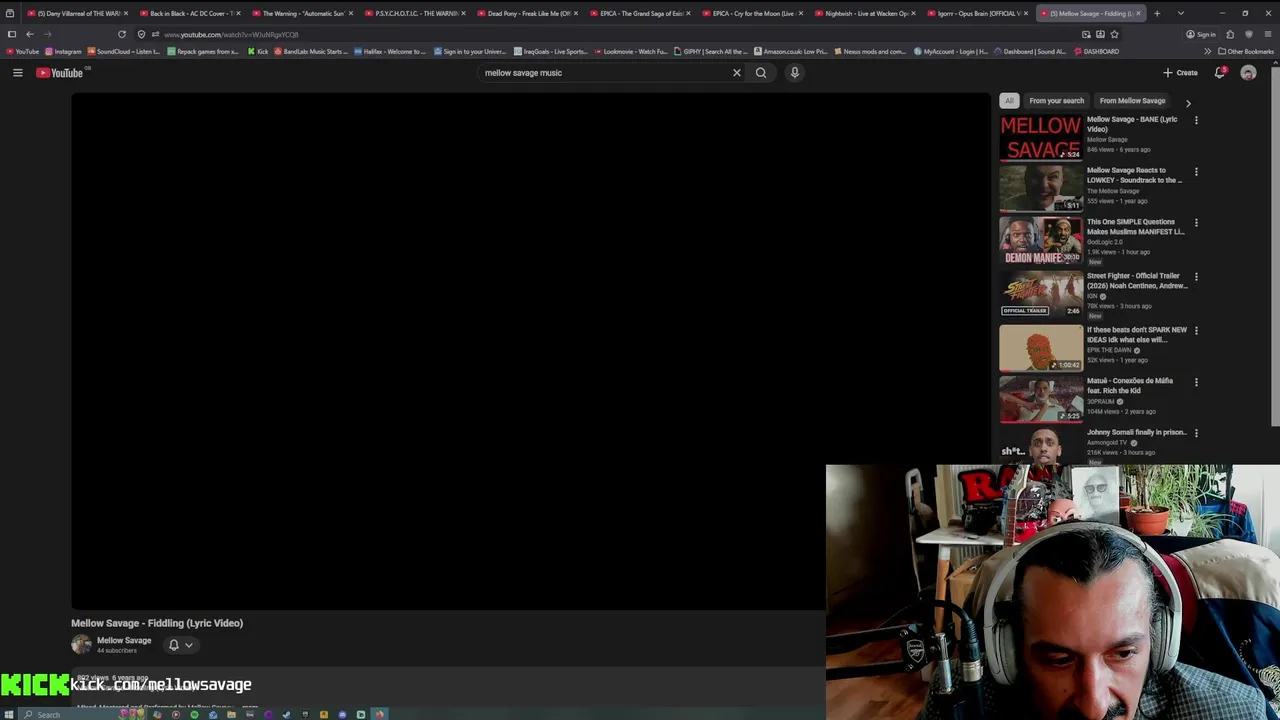This screenshot has height=720, width=1280.
Task: Show more filter chips with the right arrow
Action: point(1188,102)
